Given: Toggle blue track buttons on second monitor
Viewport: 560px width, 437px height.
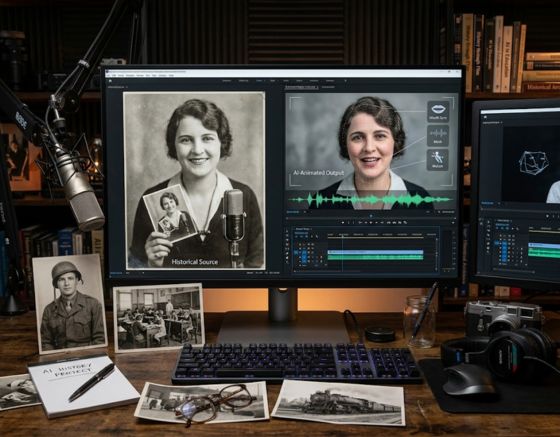Looking at the screenshot, I should pyautogui.click(x=504, y=250).
